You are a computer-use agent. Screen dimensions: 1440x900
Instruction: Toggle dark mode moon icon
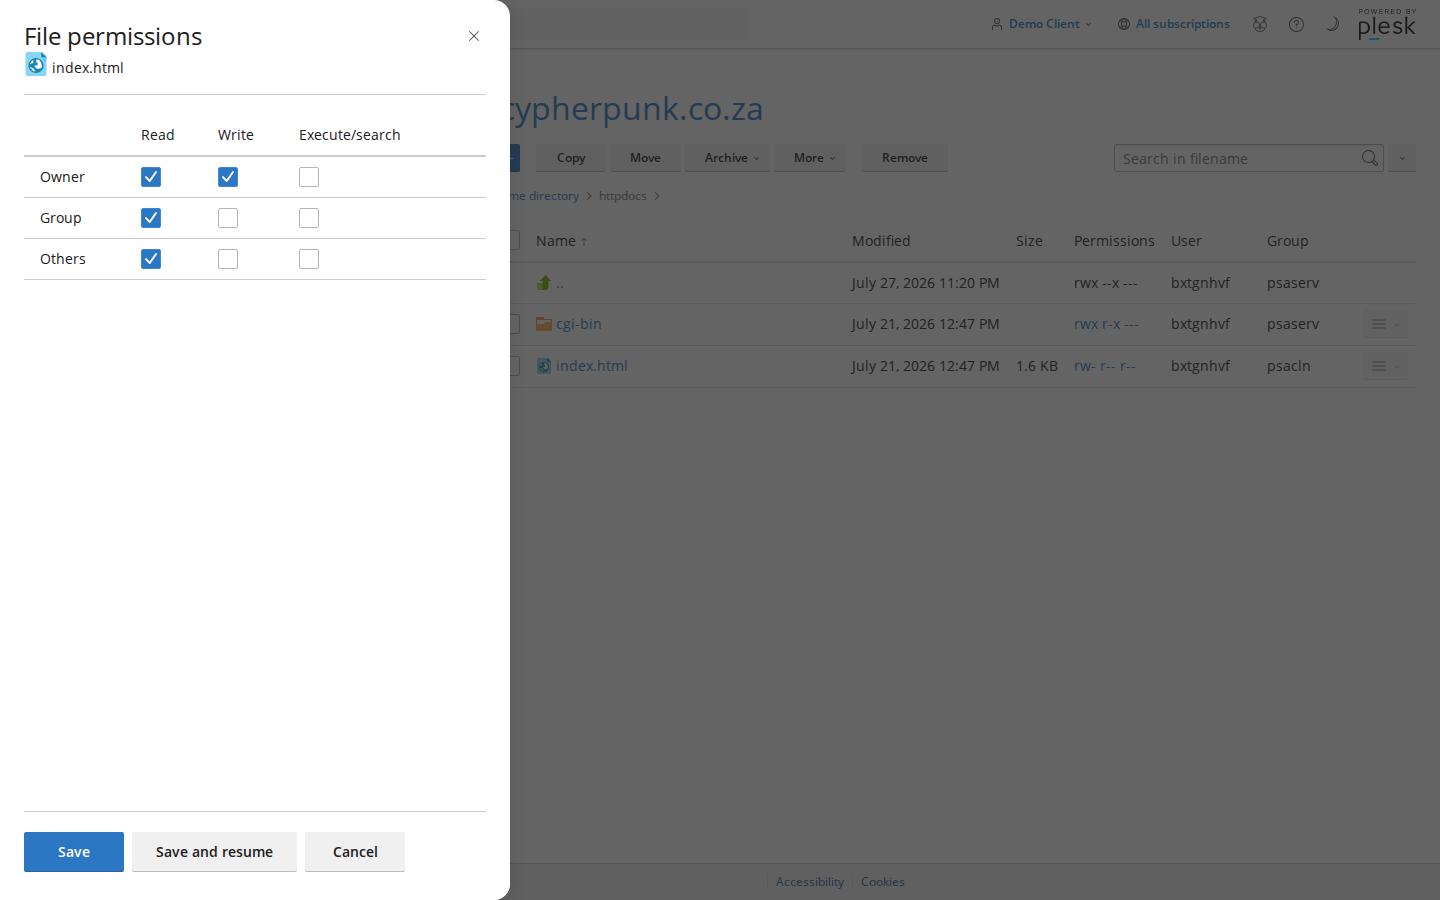[x=1332, y=24]
